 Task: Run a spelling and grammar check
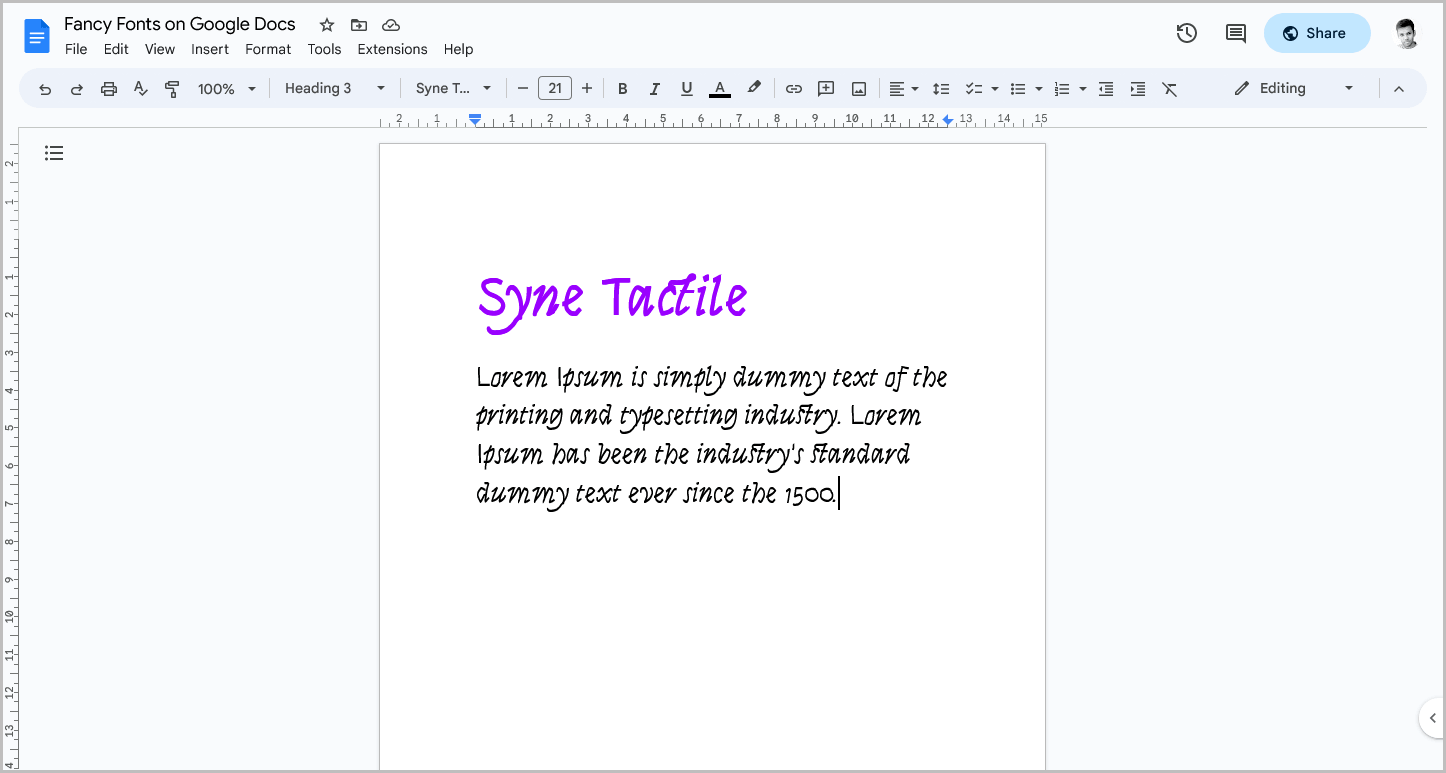tap(140, 88)
